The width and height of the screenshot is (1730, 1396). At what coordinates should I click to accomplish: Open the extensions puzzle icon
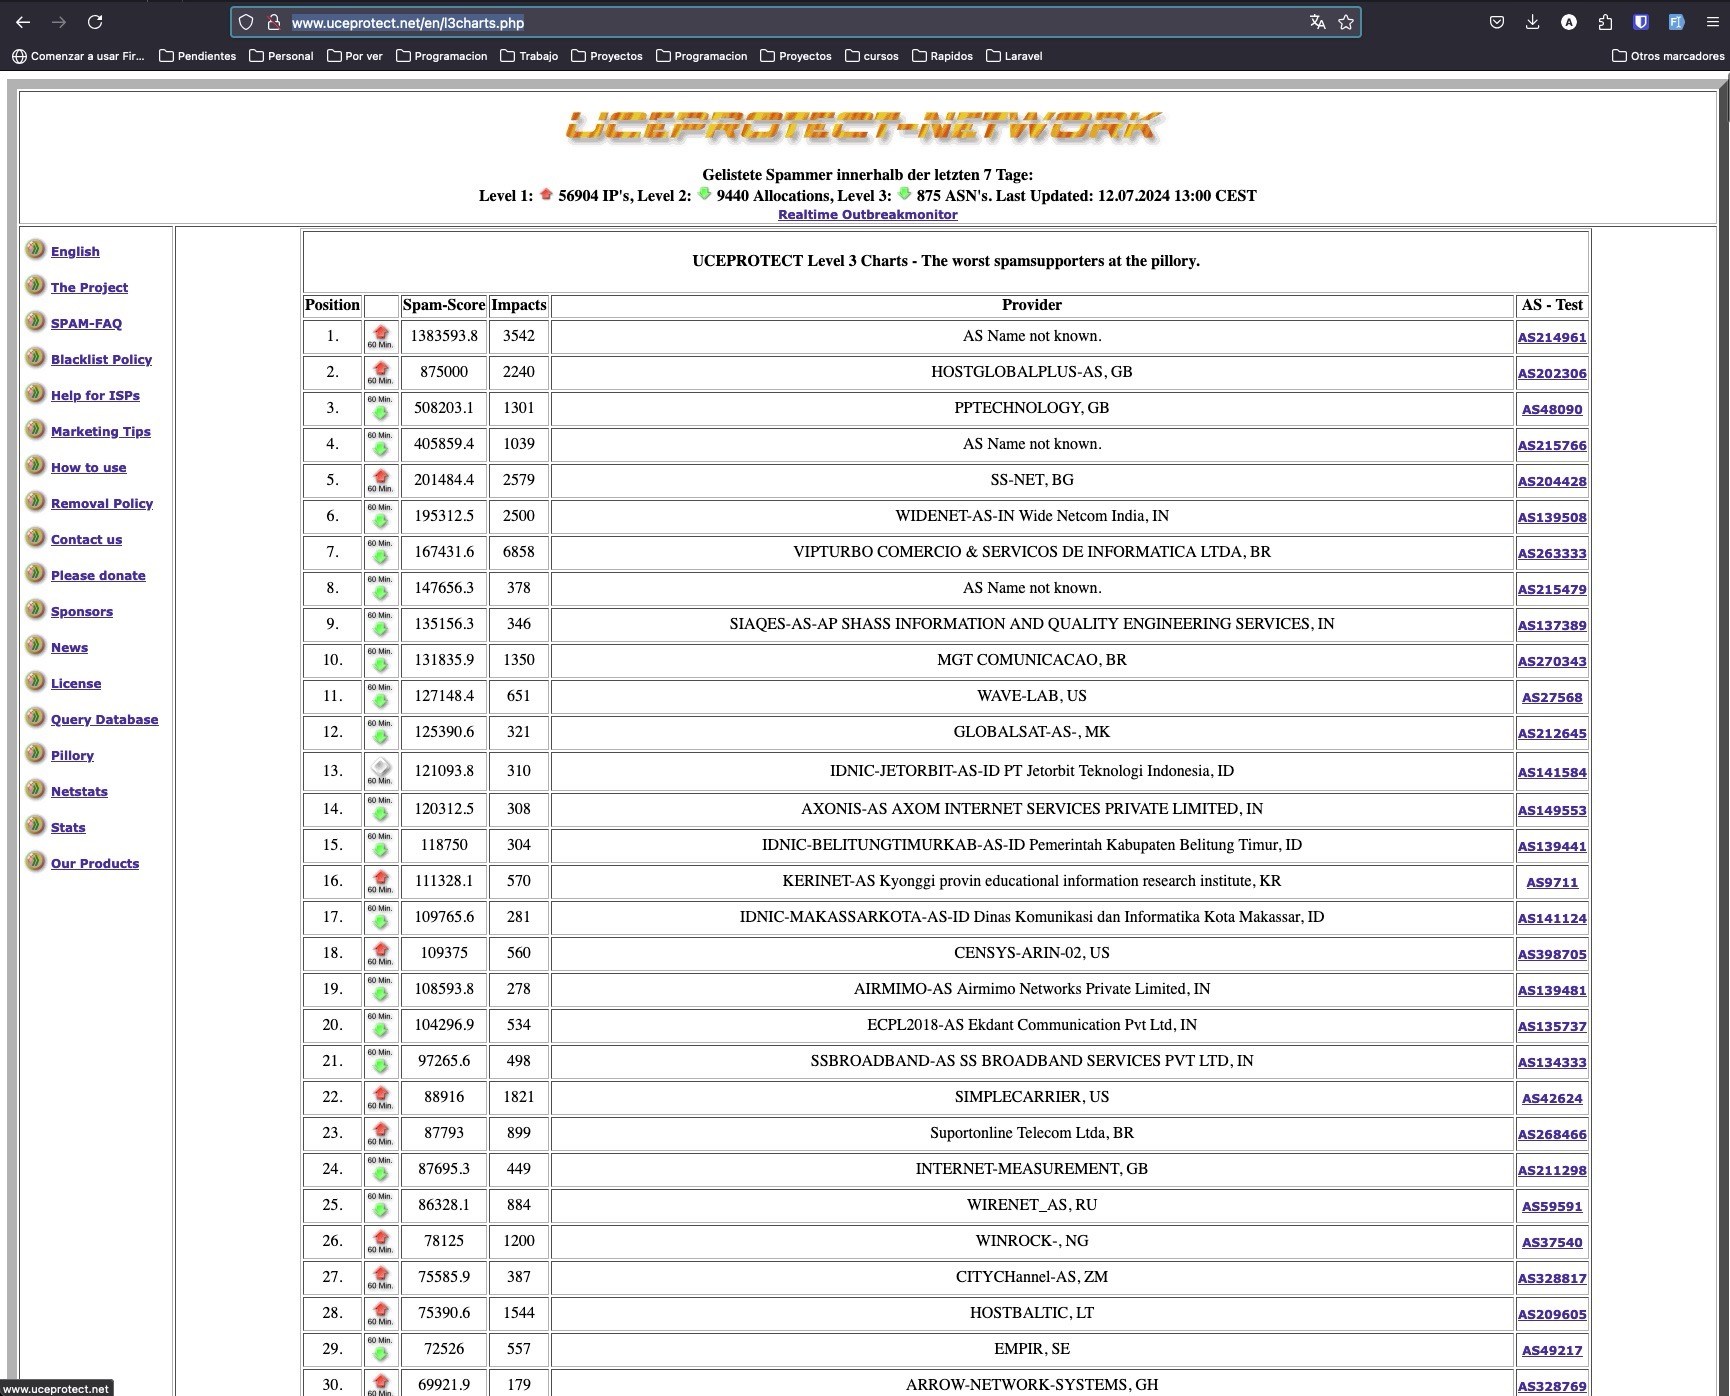tap(1605, 22)
